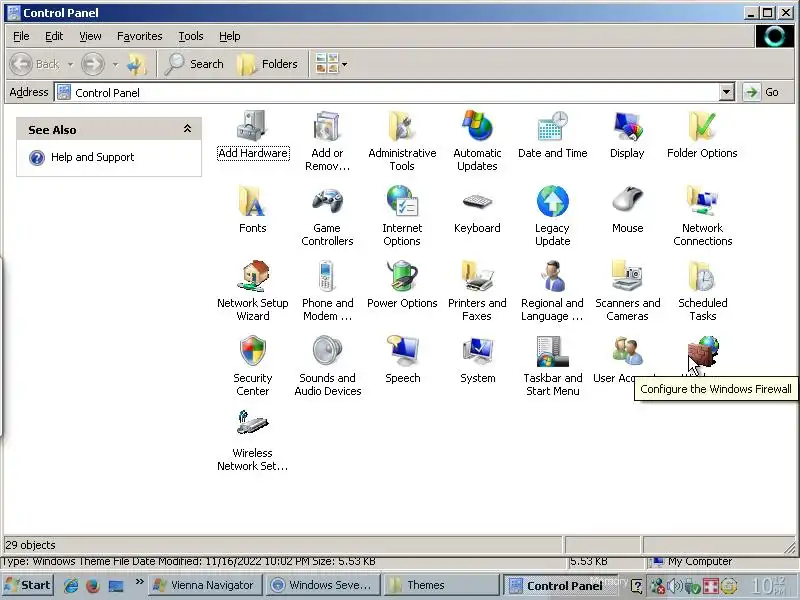The width and height of the screenshot is (800, 600).
Task: Click the Up folder toolbar icon
Action: pos(136,64)
